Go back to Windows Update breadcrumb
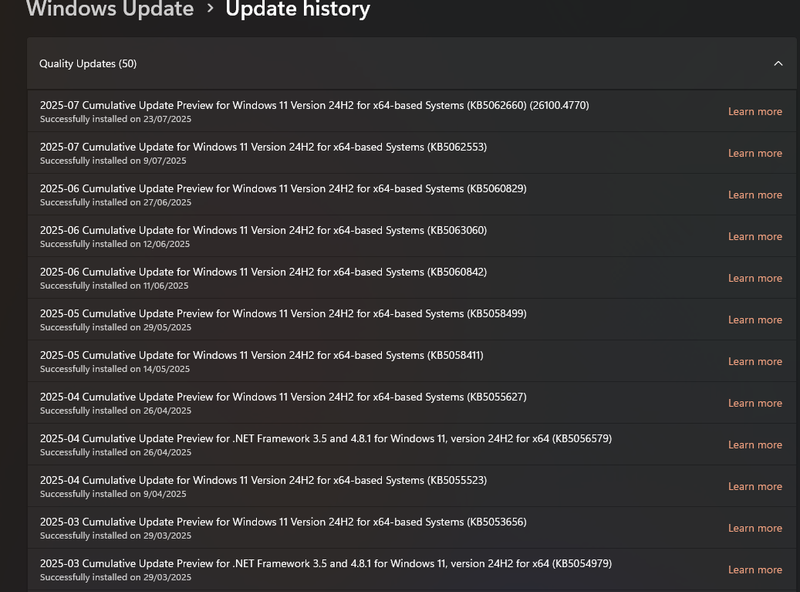Viewport: 800px width, 592px height. click(x=109, y=10)
